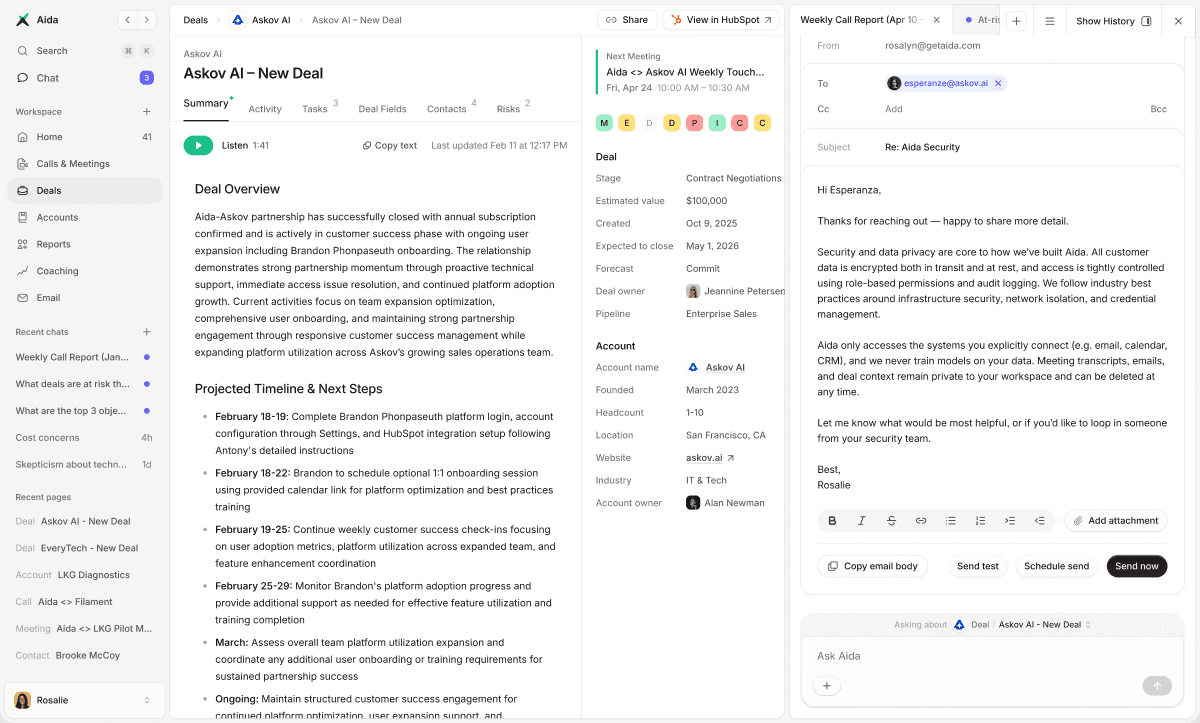
Task: Play the summary audio
Action: (x=198, y=146)
